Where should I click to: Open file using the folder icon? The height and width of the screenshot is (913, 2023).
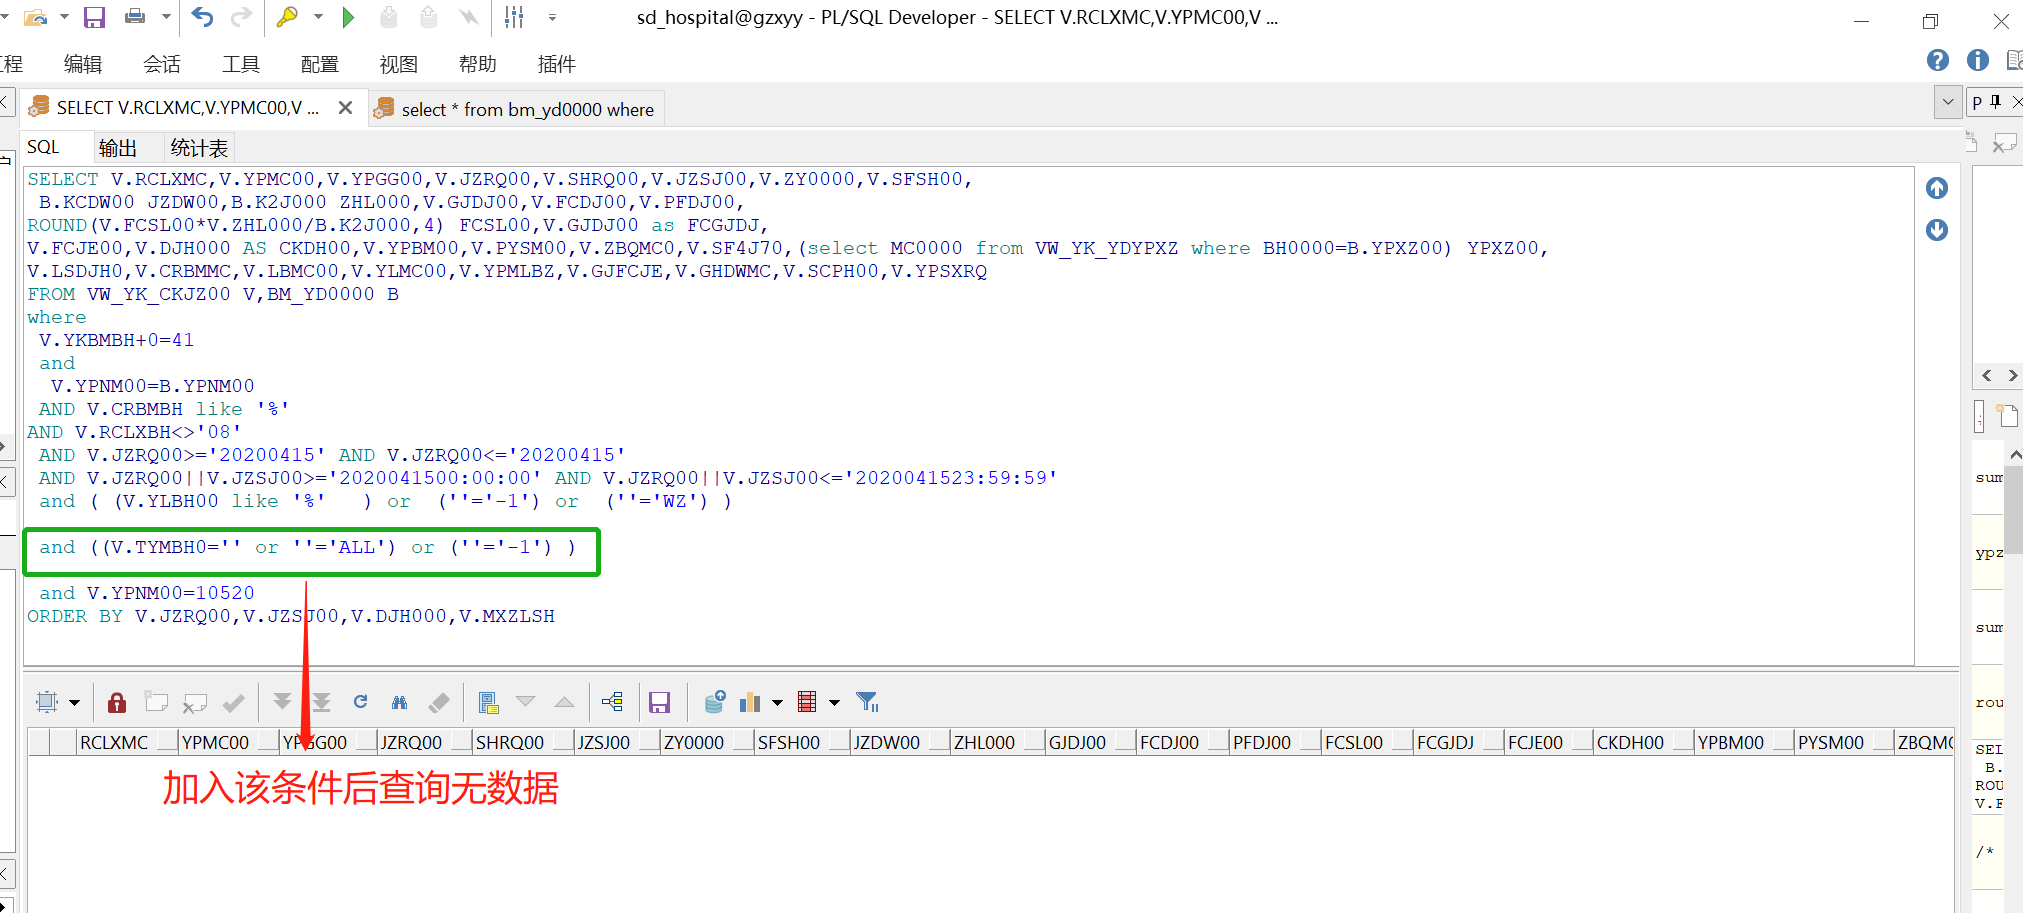(35, 17)
